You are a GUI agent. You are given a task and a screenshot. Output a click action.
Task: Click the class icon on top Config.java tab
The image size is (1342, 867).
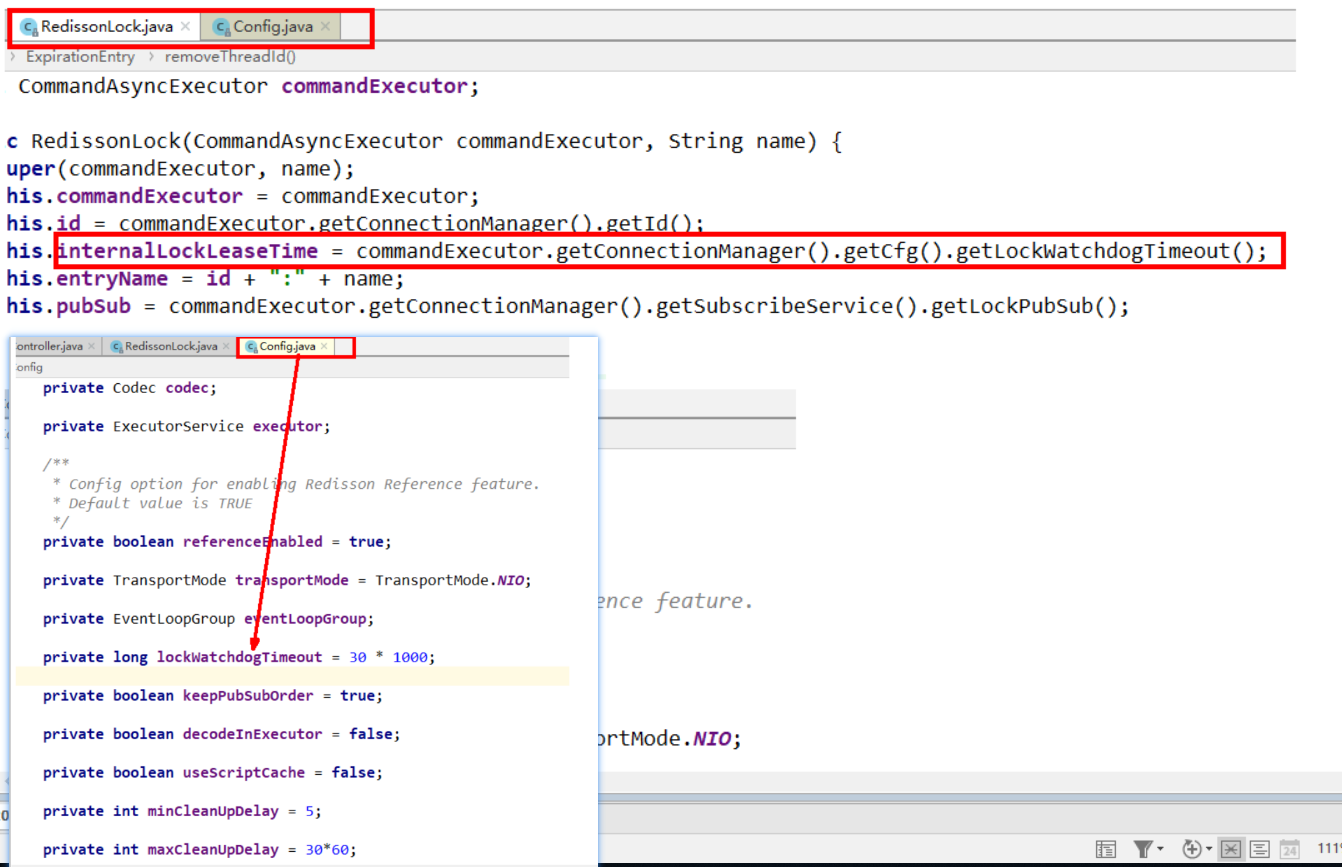pos(221,27)
